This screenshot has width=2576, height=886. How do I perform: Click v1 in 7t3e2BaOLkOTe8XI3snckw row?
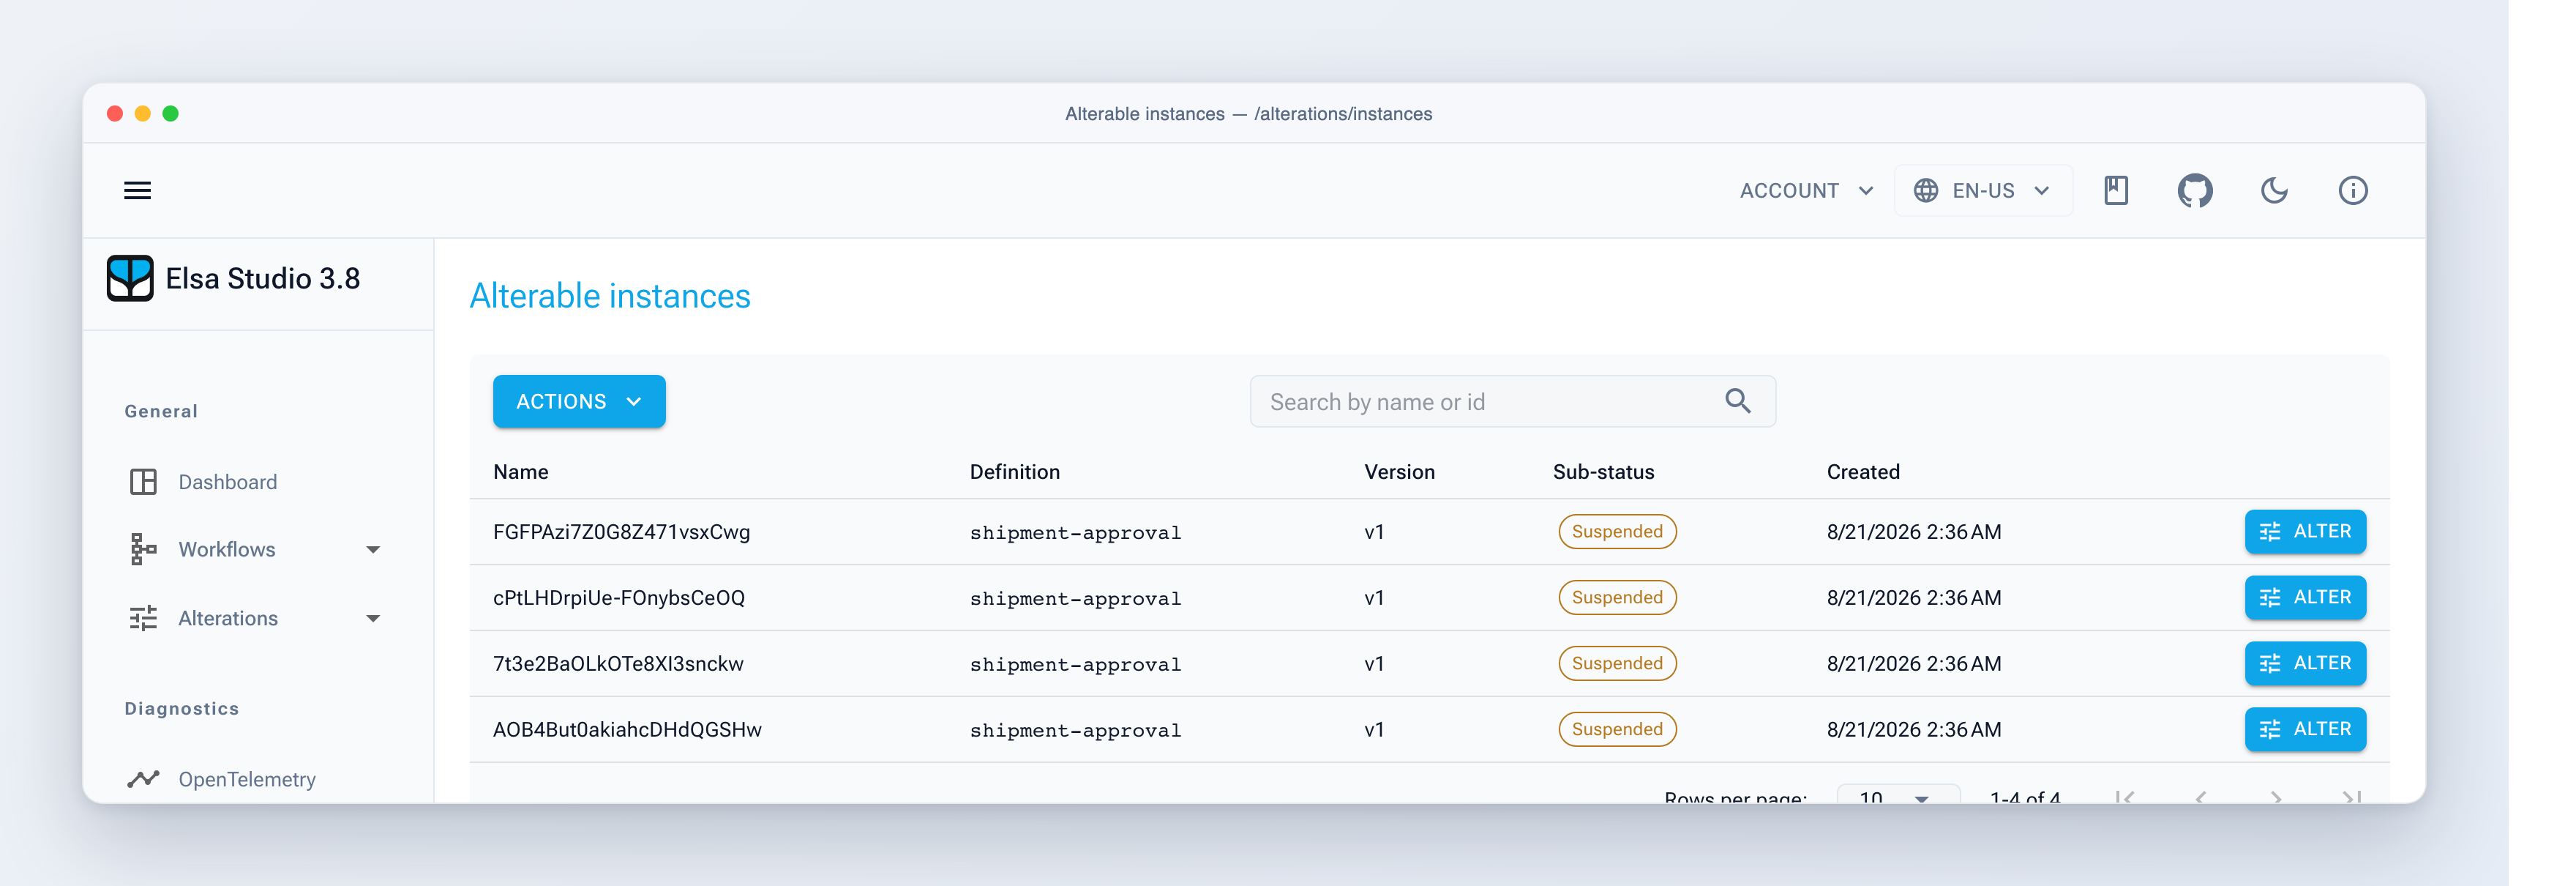coord(1374,664)
